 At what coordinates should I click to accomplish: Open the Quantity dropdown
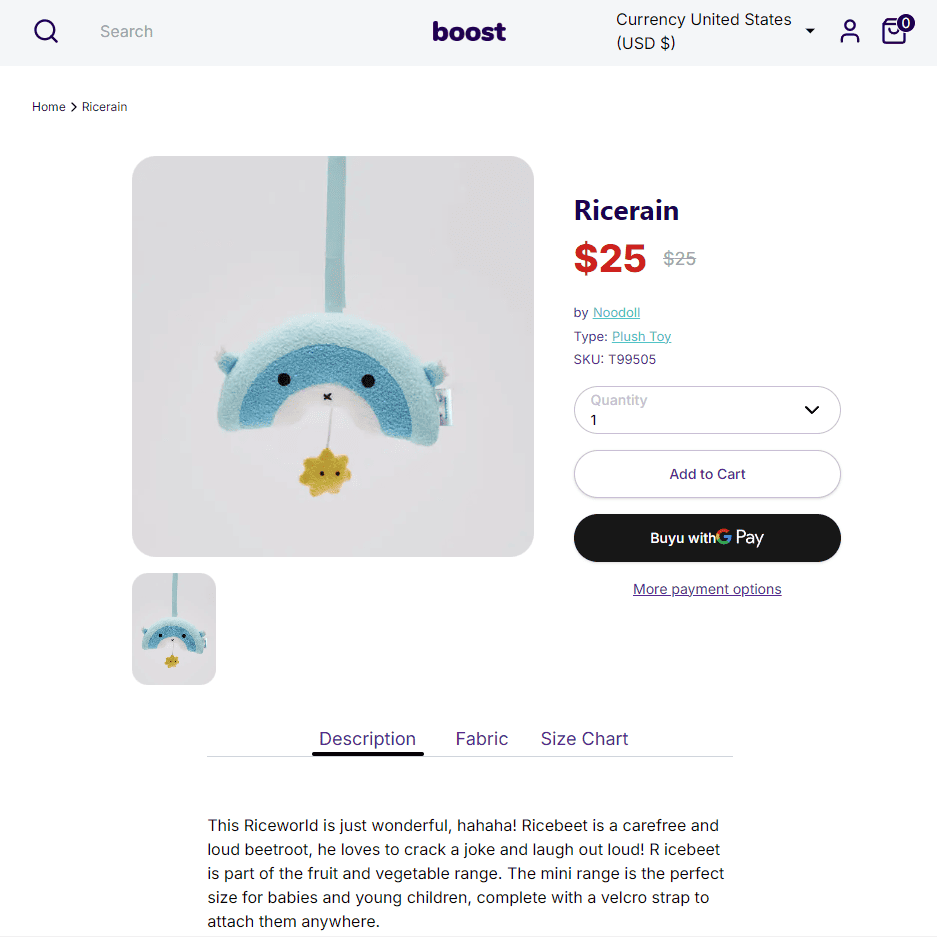707,410
